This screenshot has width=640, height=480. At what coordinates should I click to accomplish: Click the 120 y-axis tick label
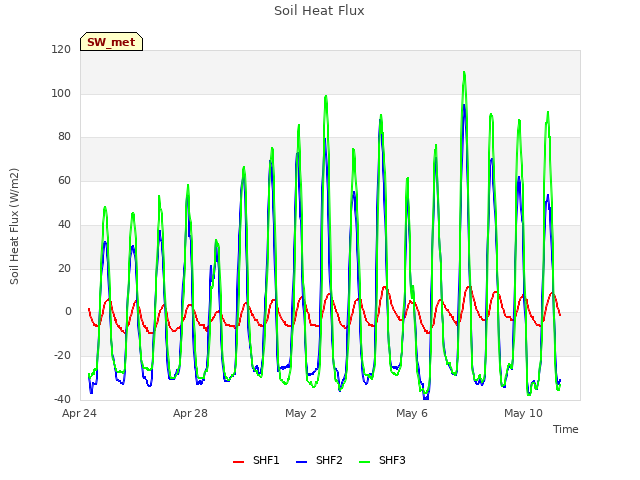61,49
